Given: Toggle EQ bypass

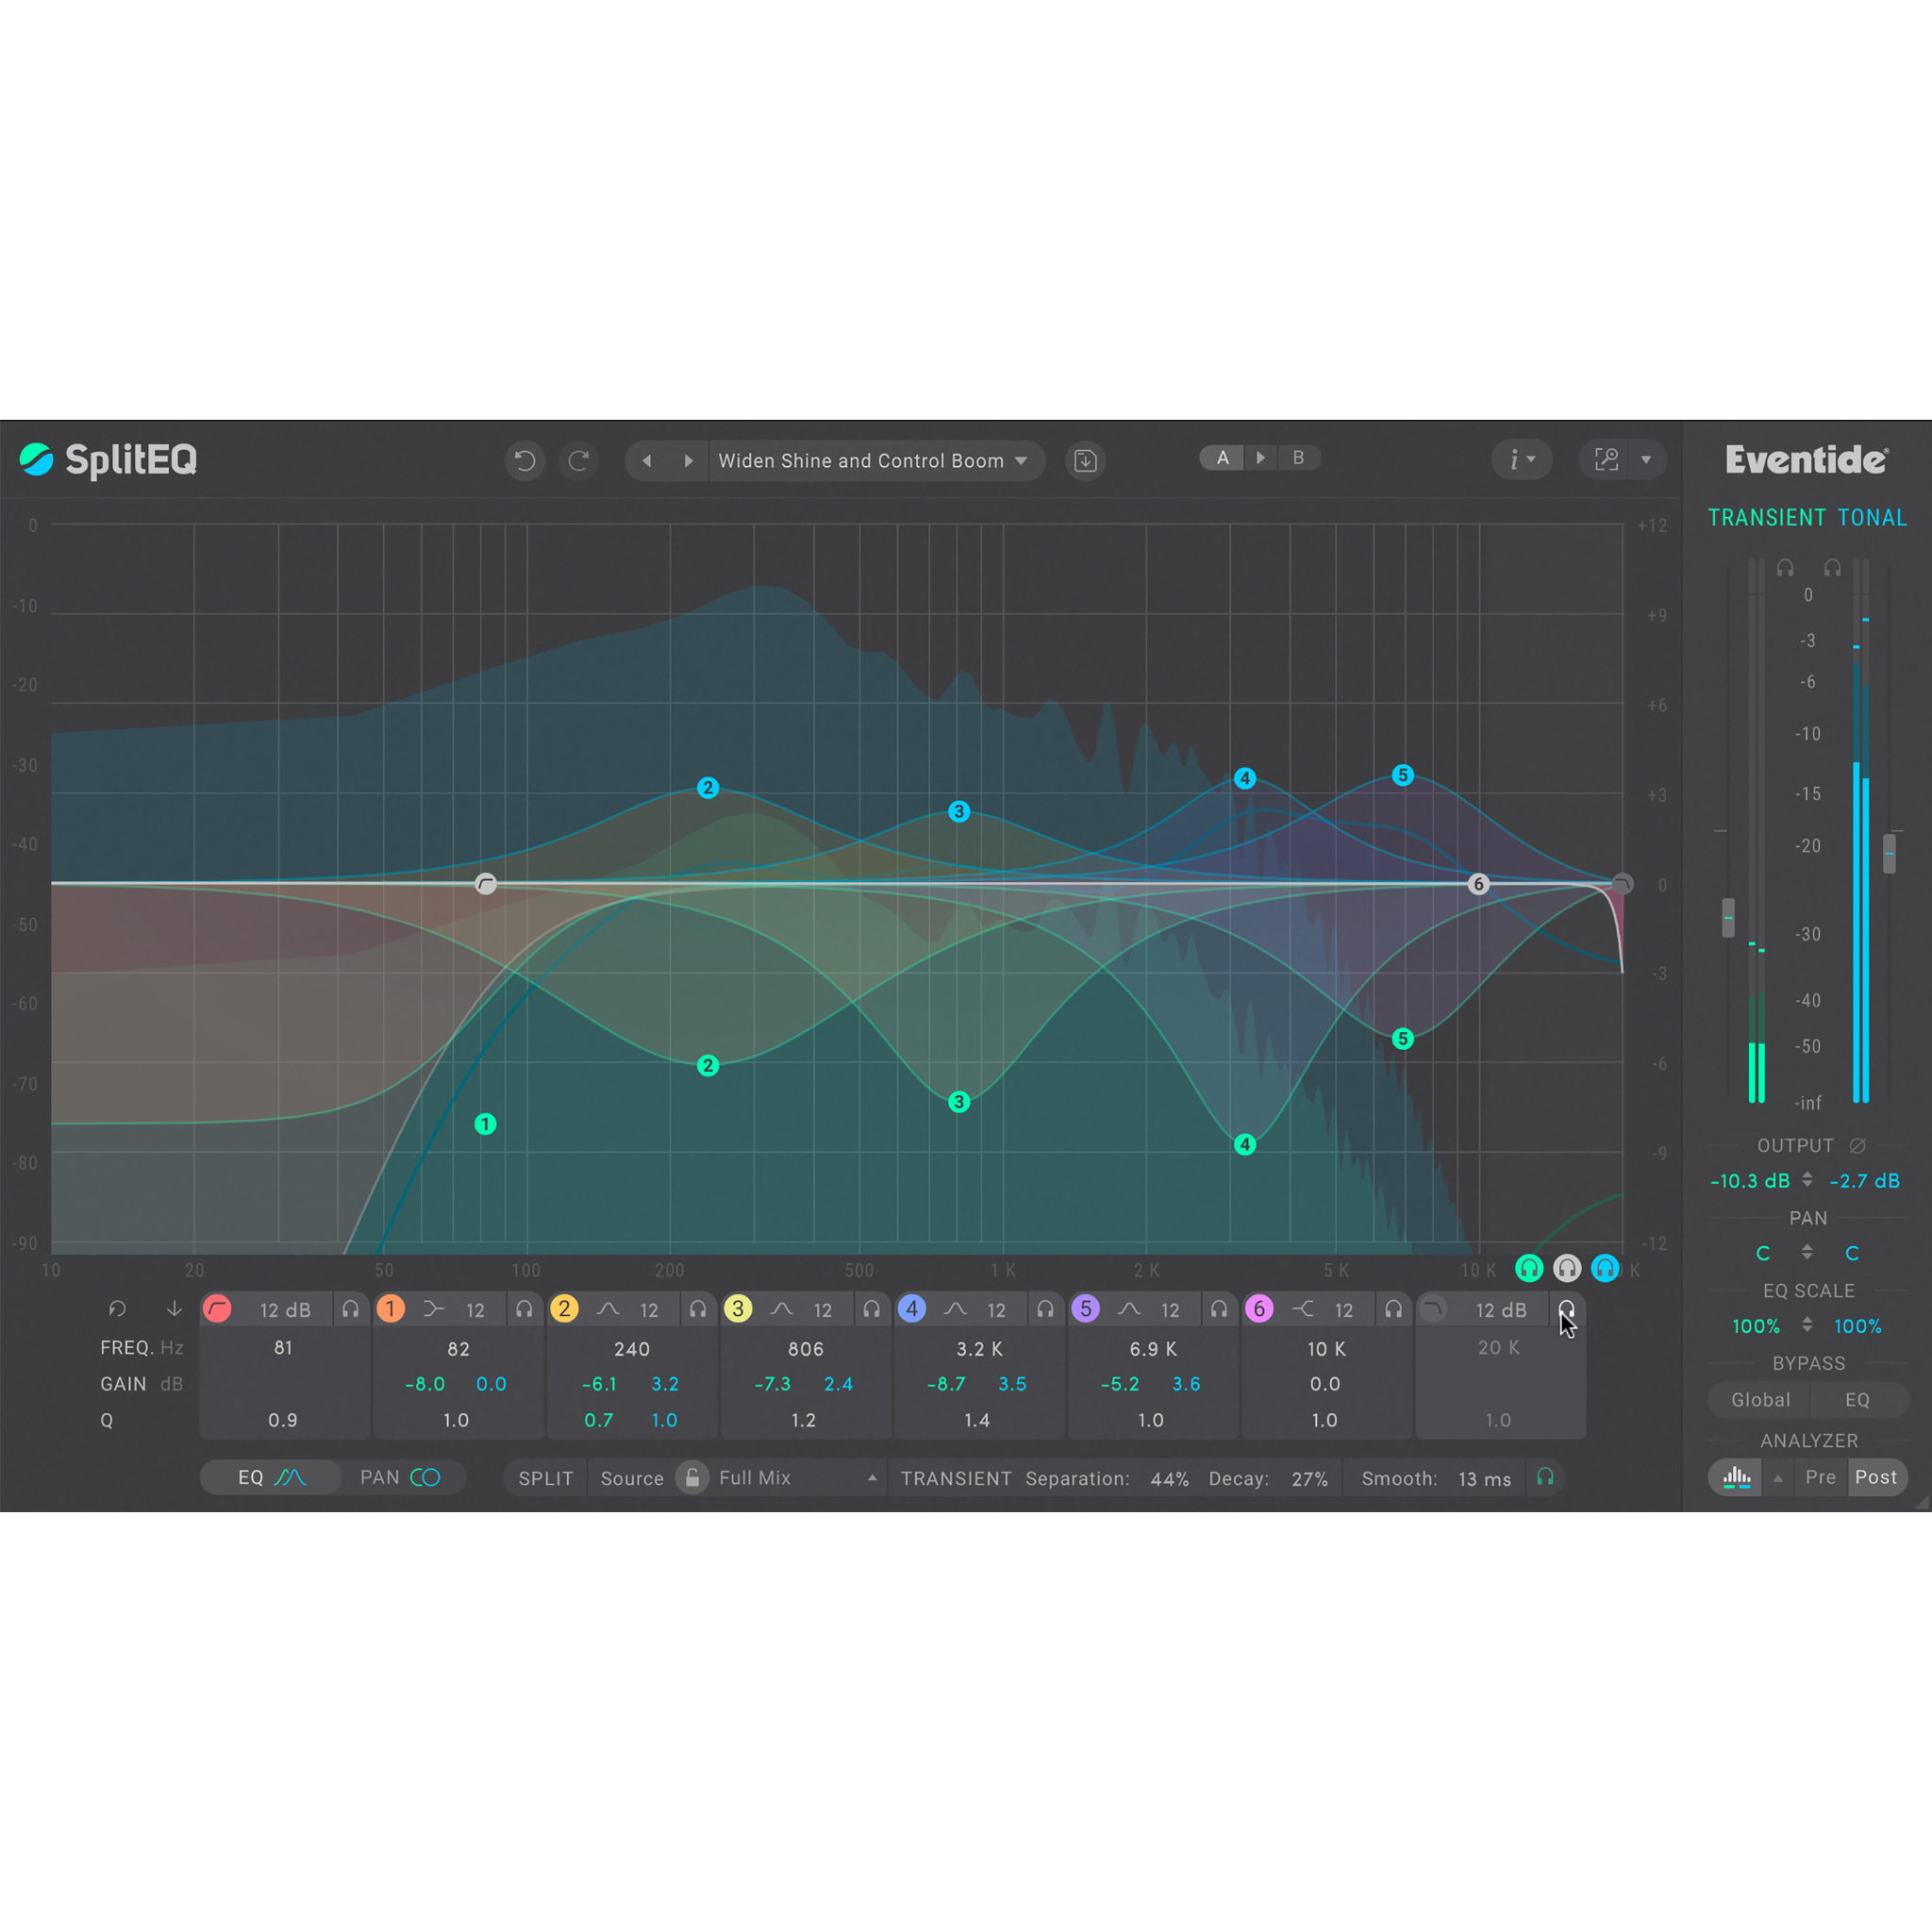Looking at the screenshot, I should 1857,1399.
